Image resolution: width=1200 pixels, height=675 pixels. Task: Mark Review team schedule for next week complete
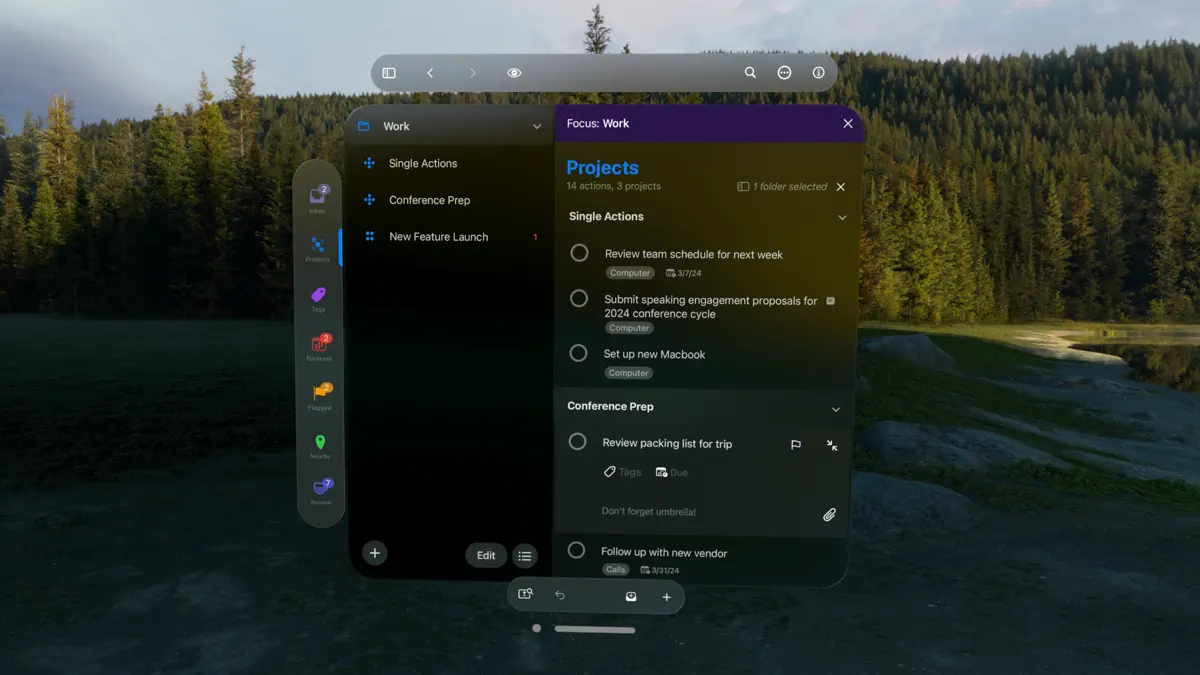coord(579,253)
